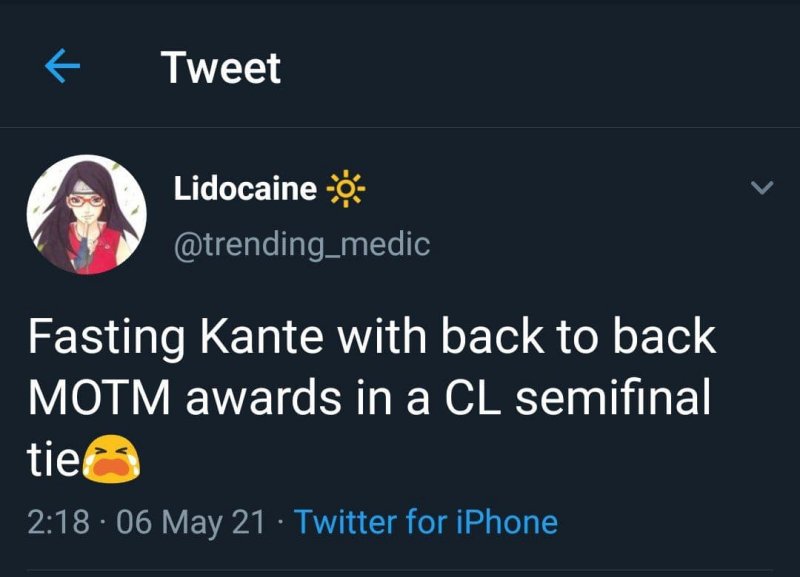Click the sun emoji beside Lidocaine
Image resolution: width=800 pixels, height=577 pixels.
(x=347, y=188)
